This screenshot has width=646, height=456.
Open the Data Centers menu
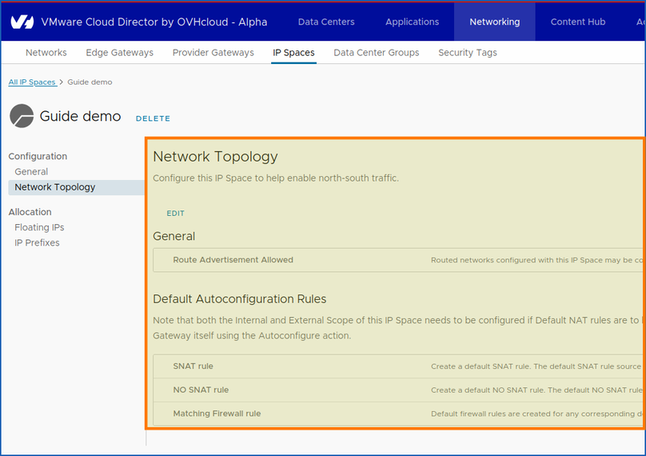tap(326, 22)
